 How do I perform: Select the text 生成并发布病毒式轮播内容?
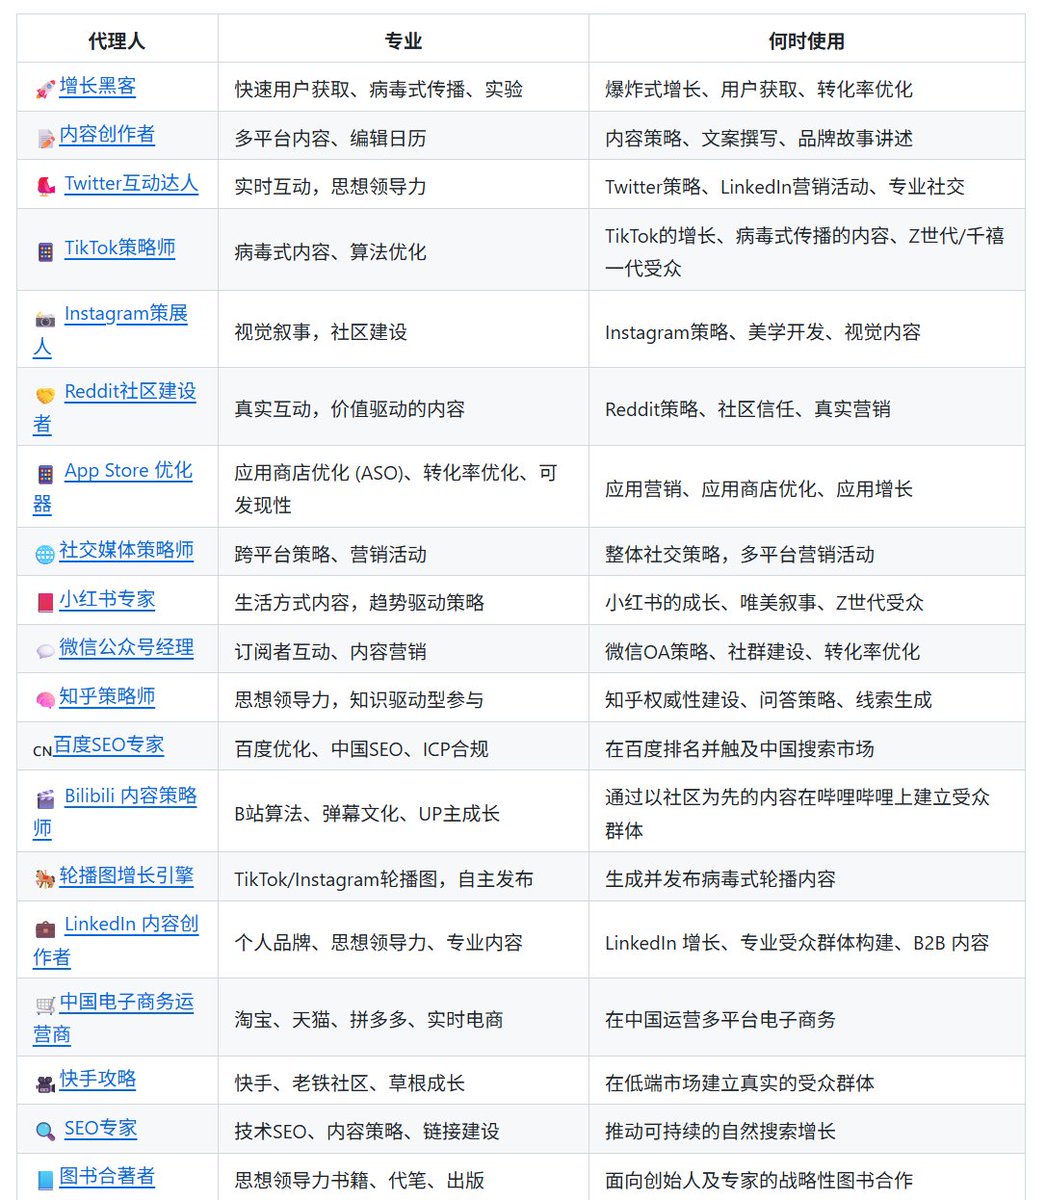pos(720,879)
